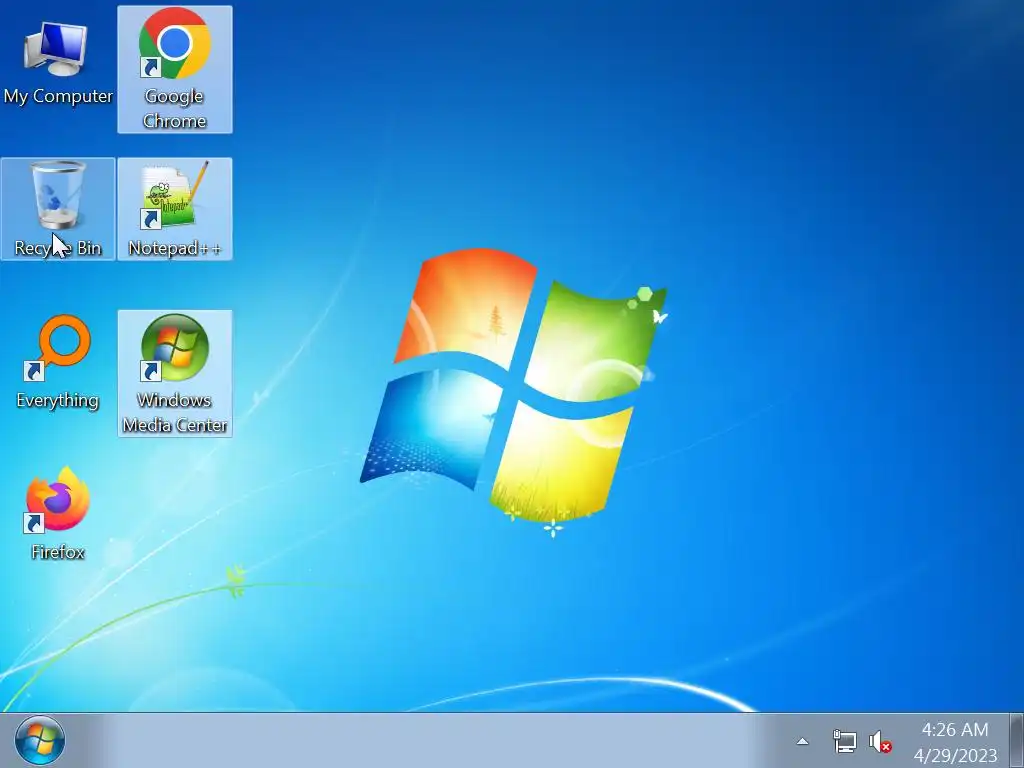This screenshot has height=768, width=1024.
Task: Click the muted volume speaker icon
Action: pos(880,742)
